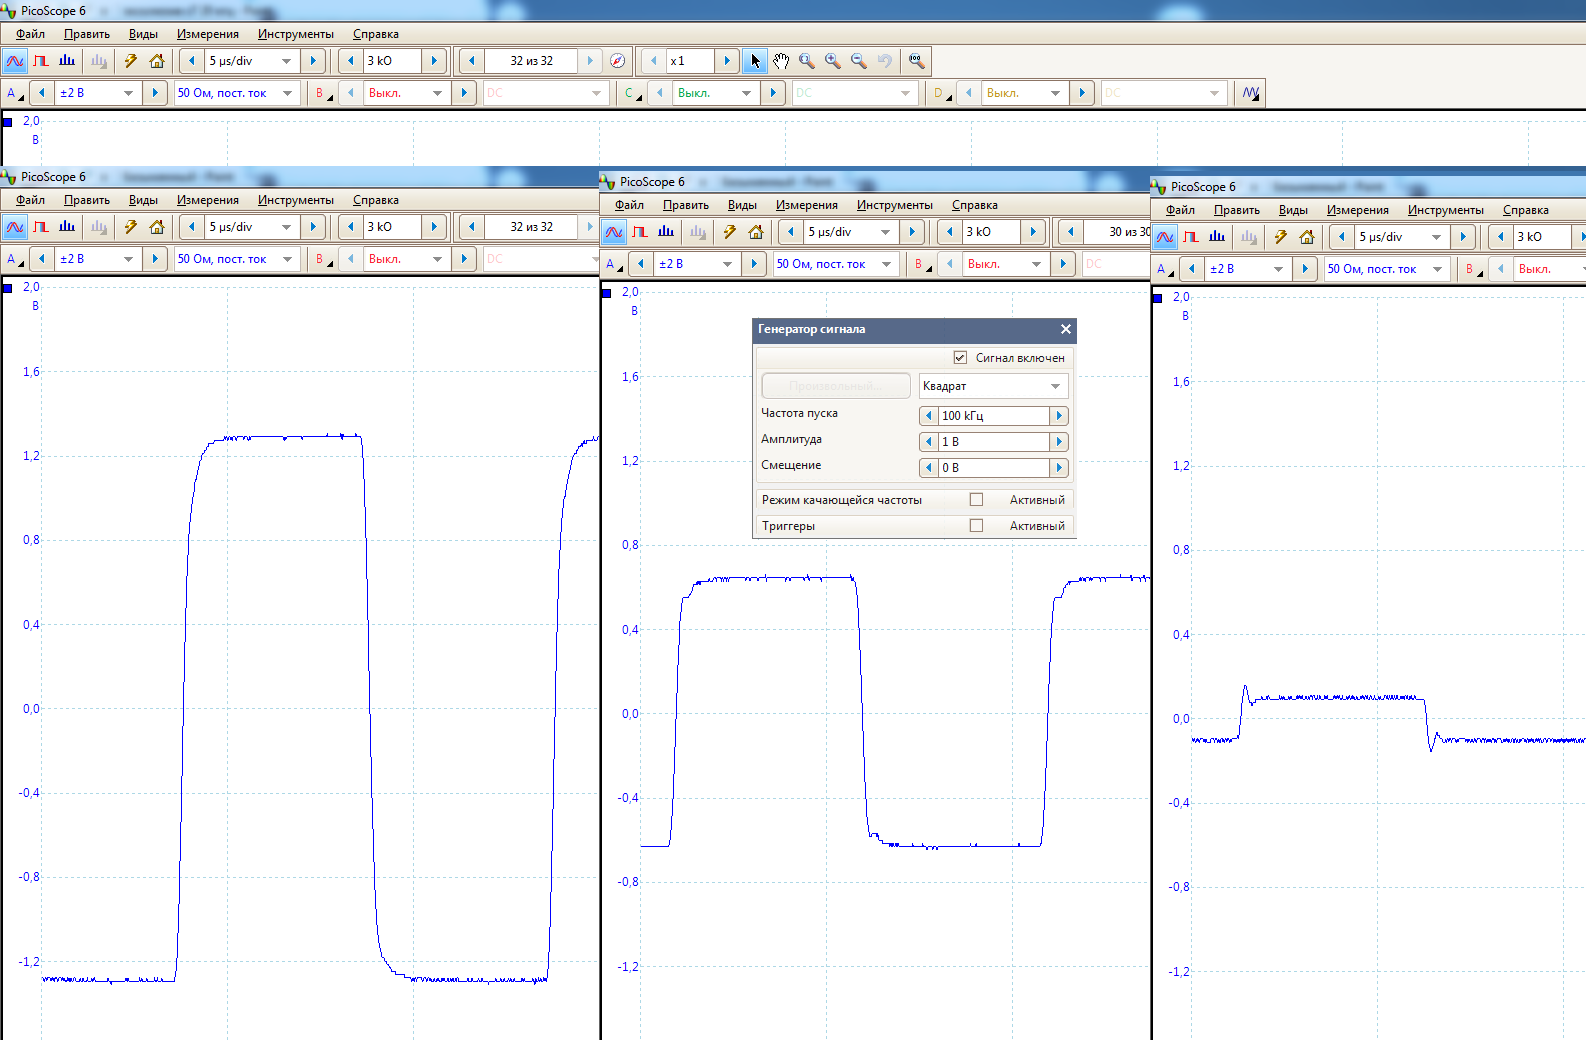Click the zoom-out magnifier in top window
Viewport: 1586px width, 1040px height.
coord(859,61)
